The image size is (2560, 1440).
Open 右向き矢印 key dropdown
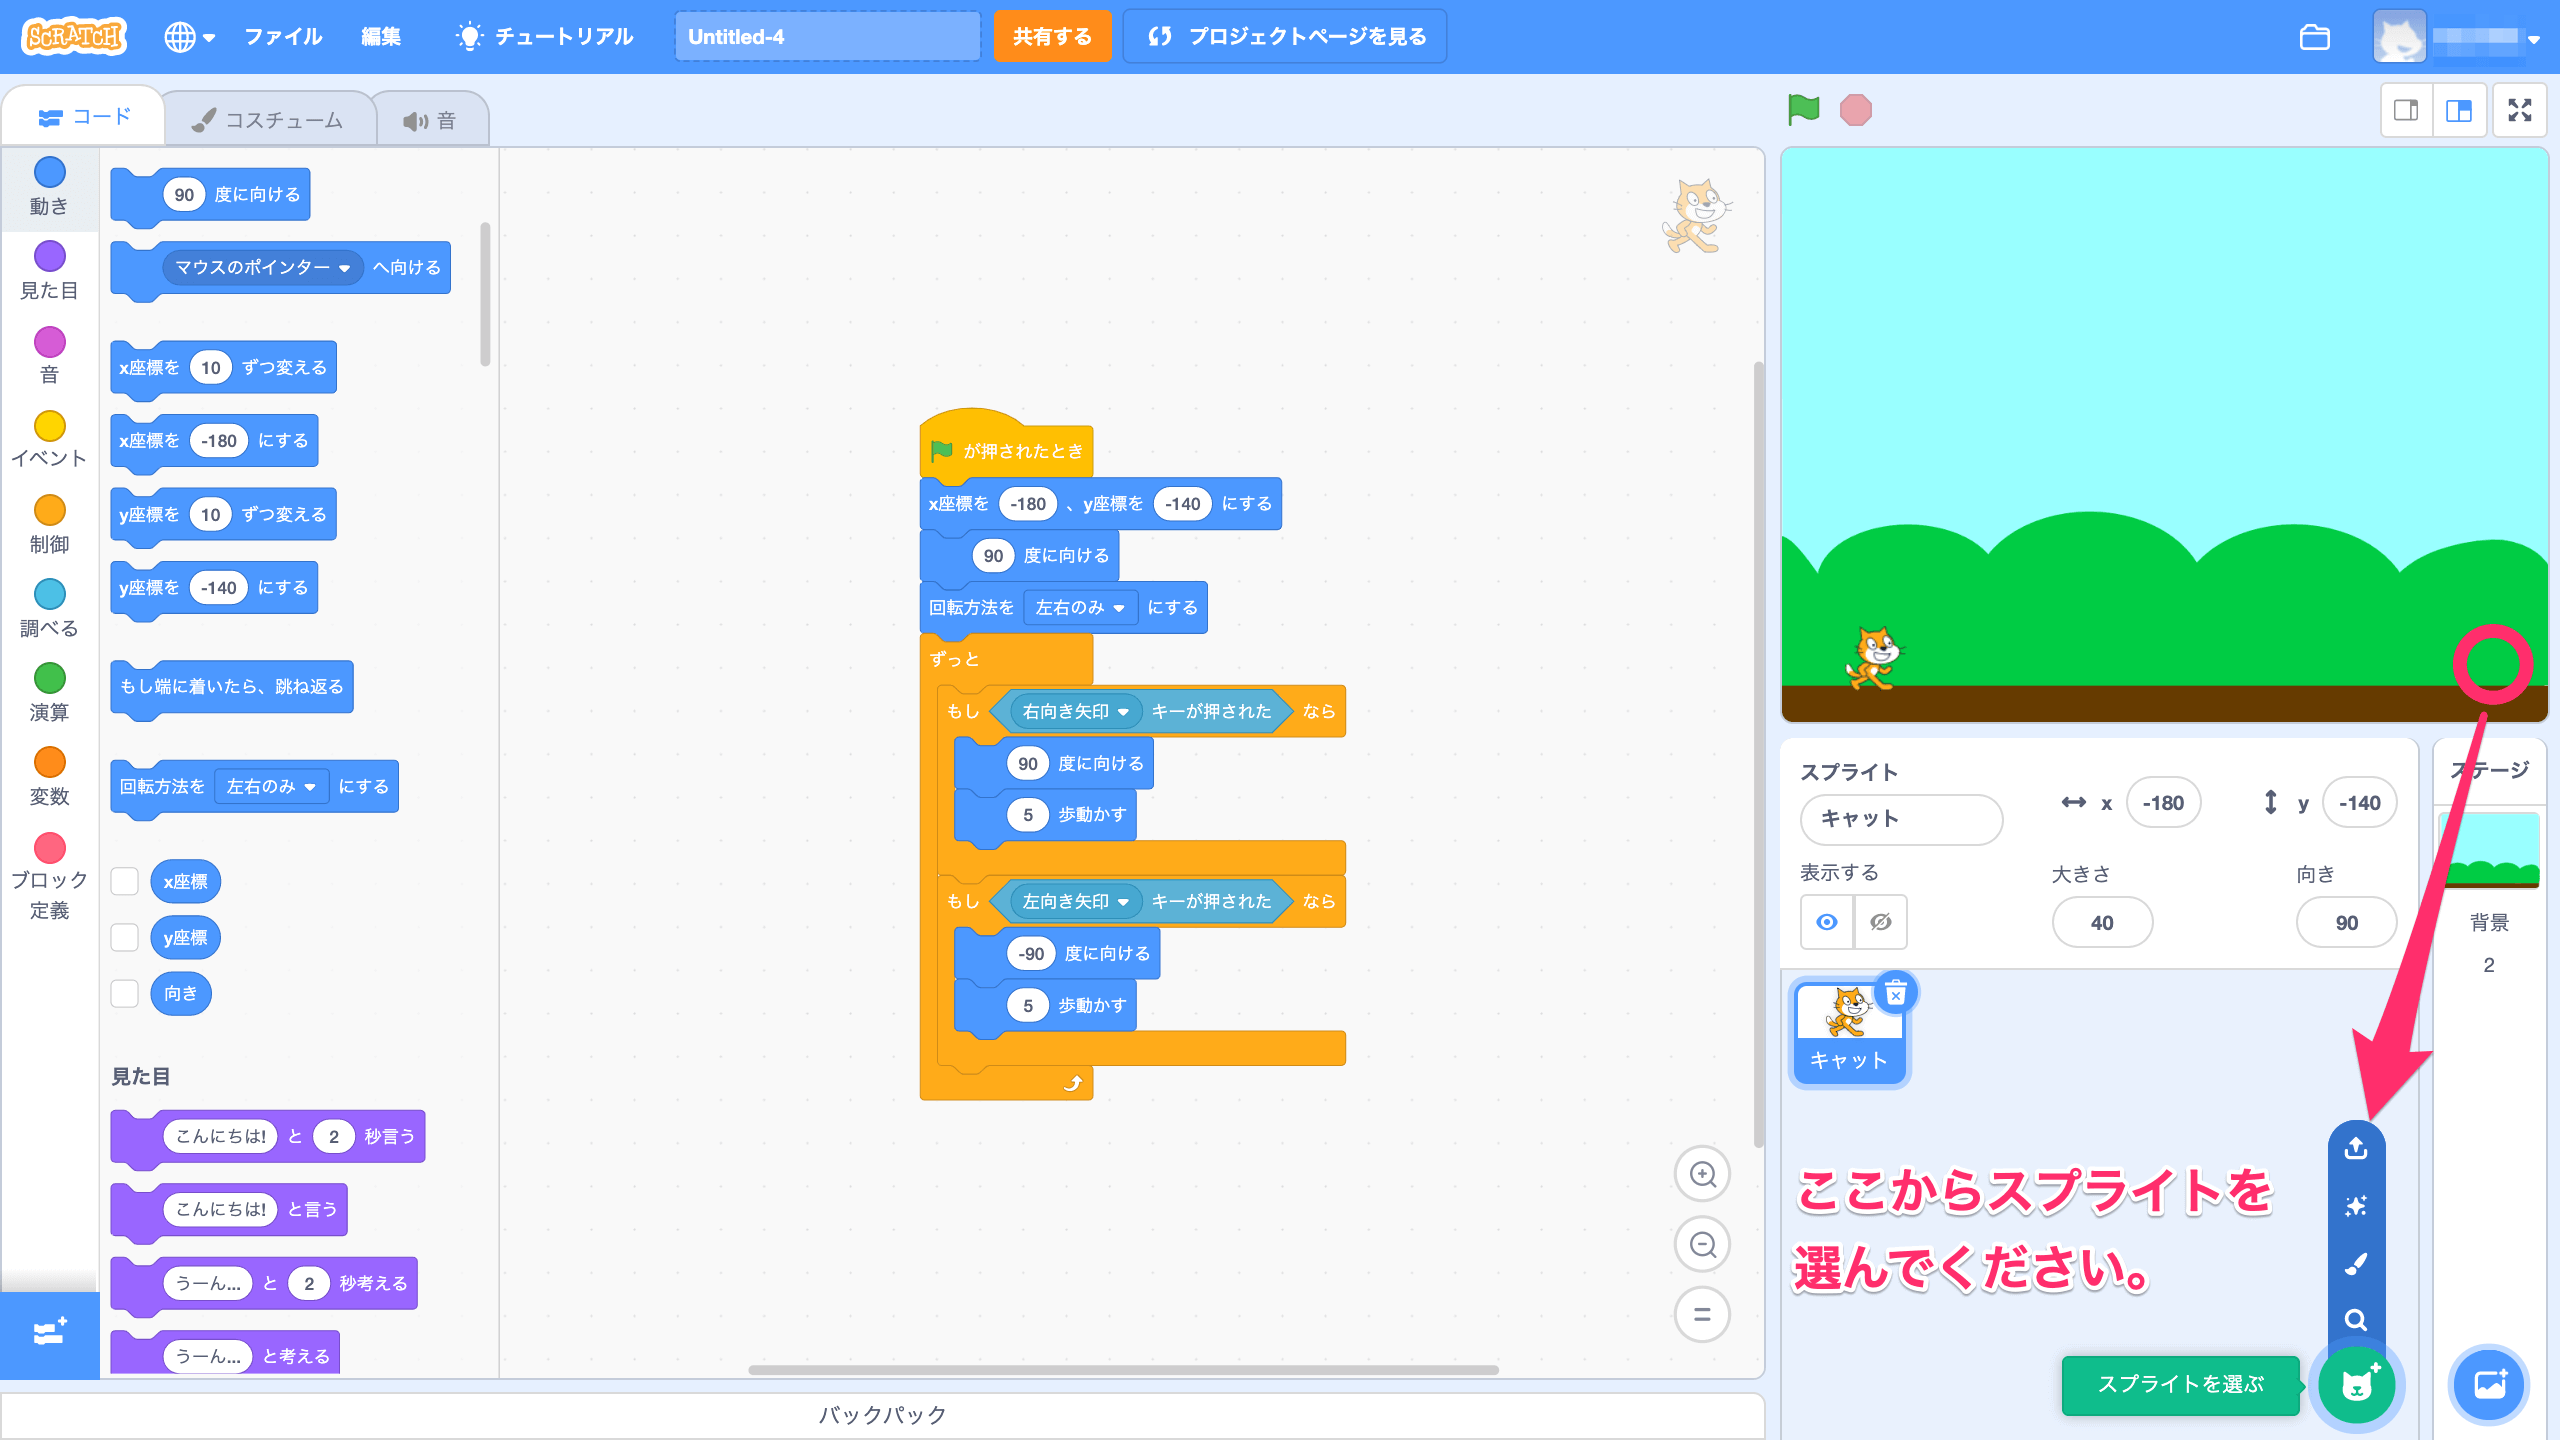pyautogui.click(x=1076, y=712)
